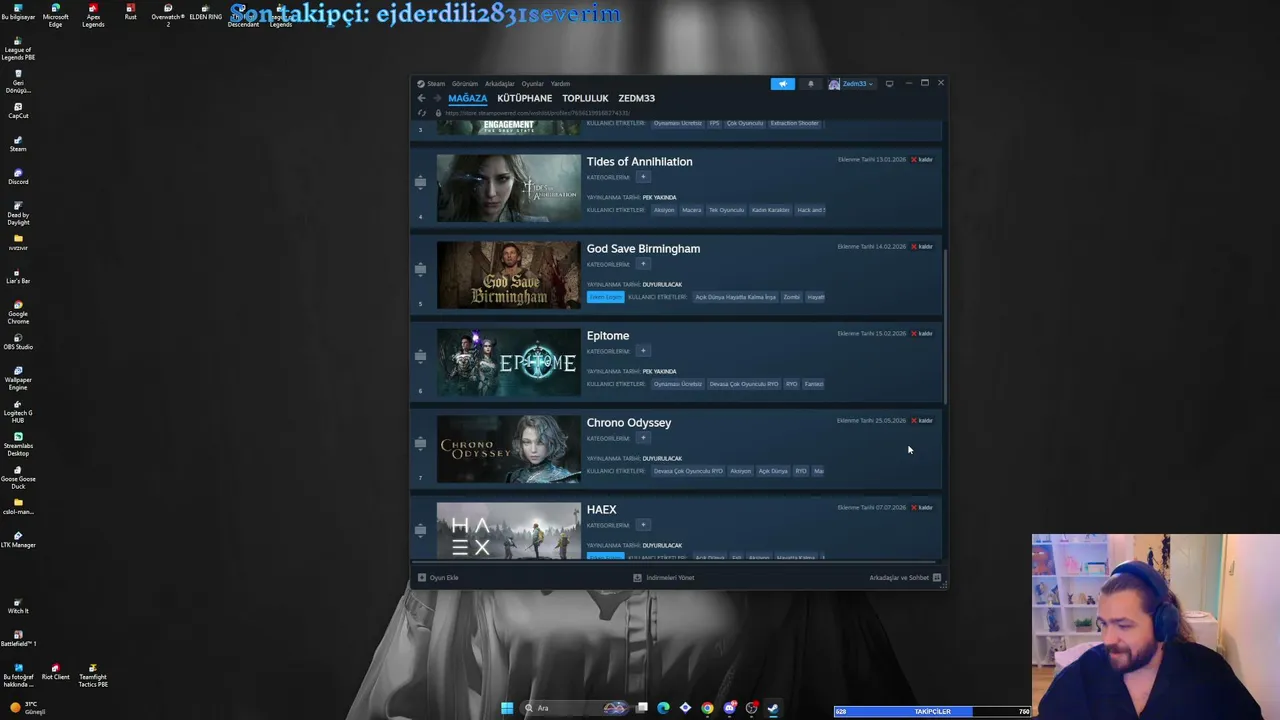Switch to the MAĞAZA tab
The image size is (1280, 720).
[x=467, y=98]
